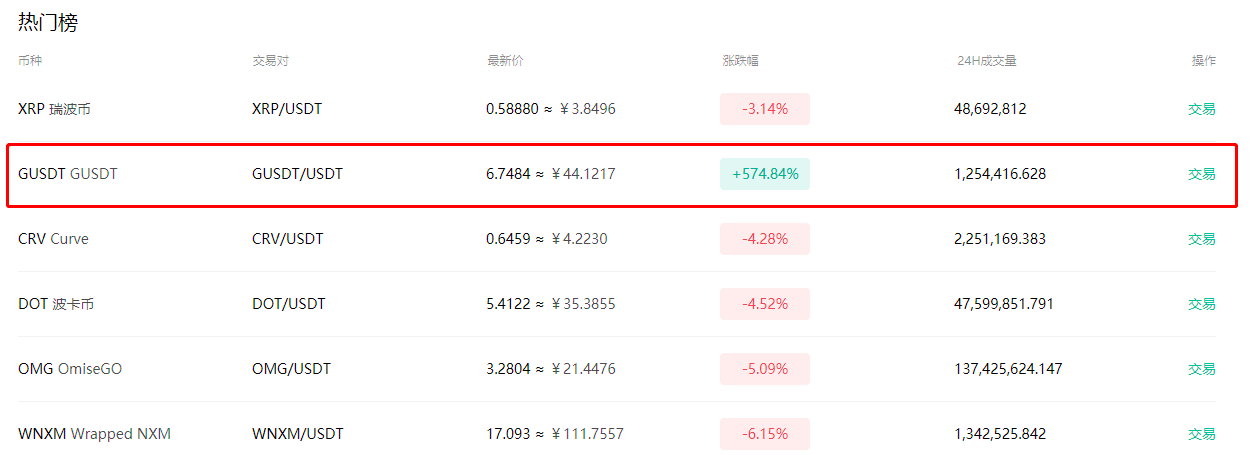Select the XRP/USDT trading pair
1255x455 pixels.
point(287,109)
